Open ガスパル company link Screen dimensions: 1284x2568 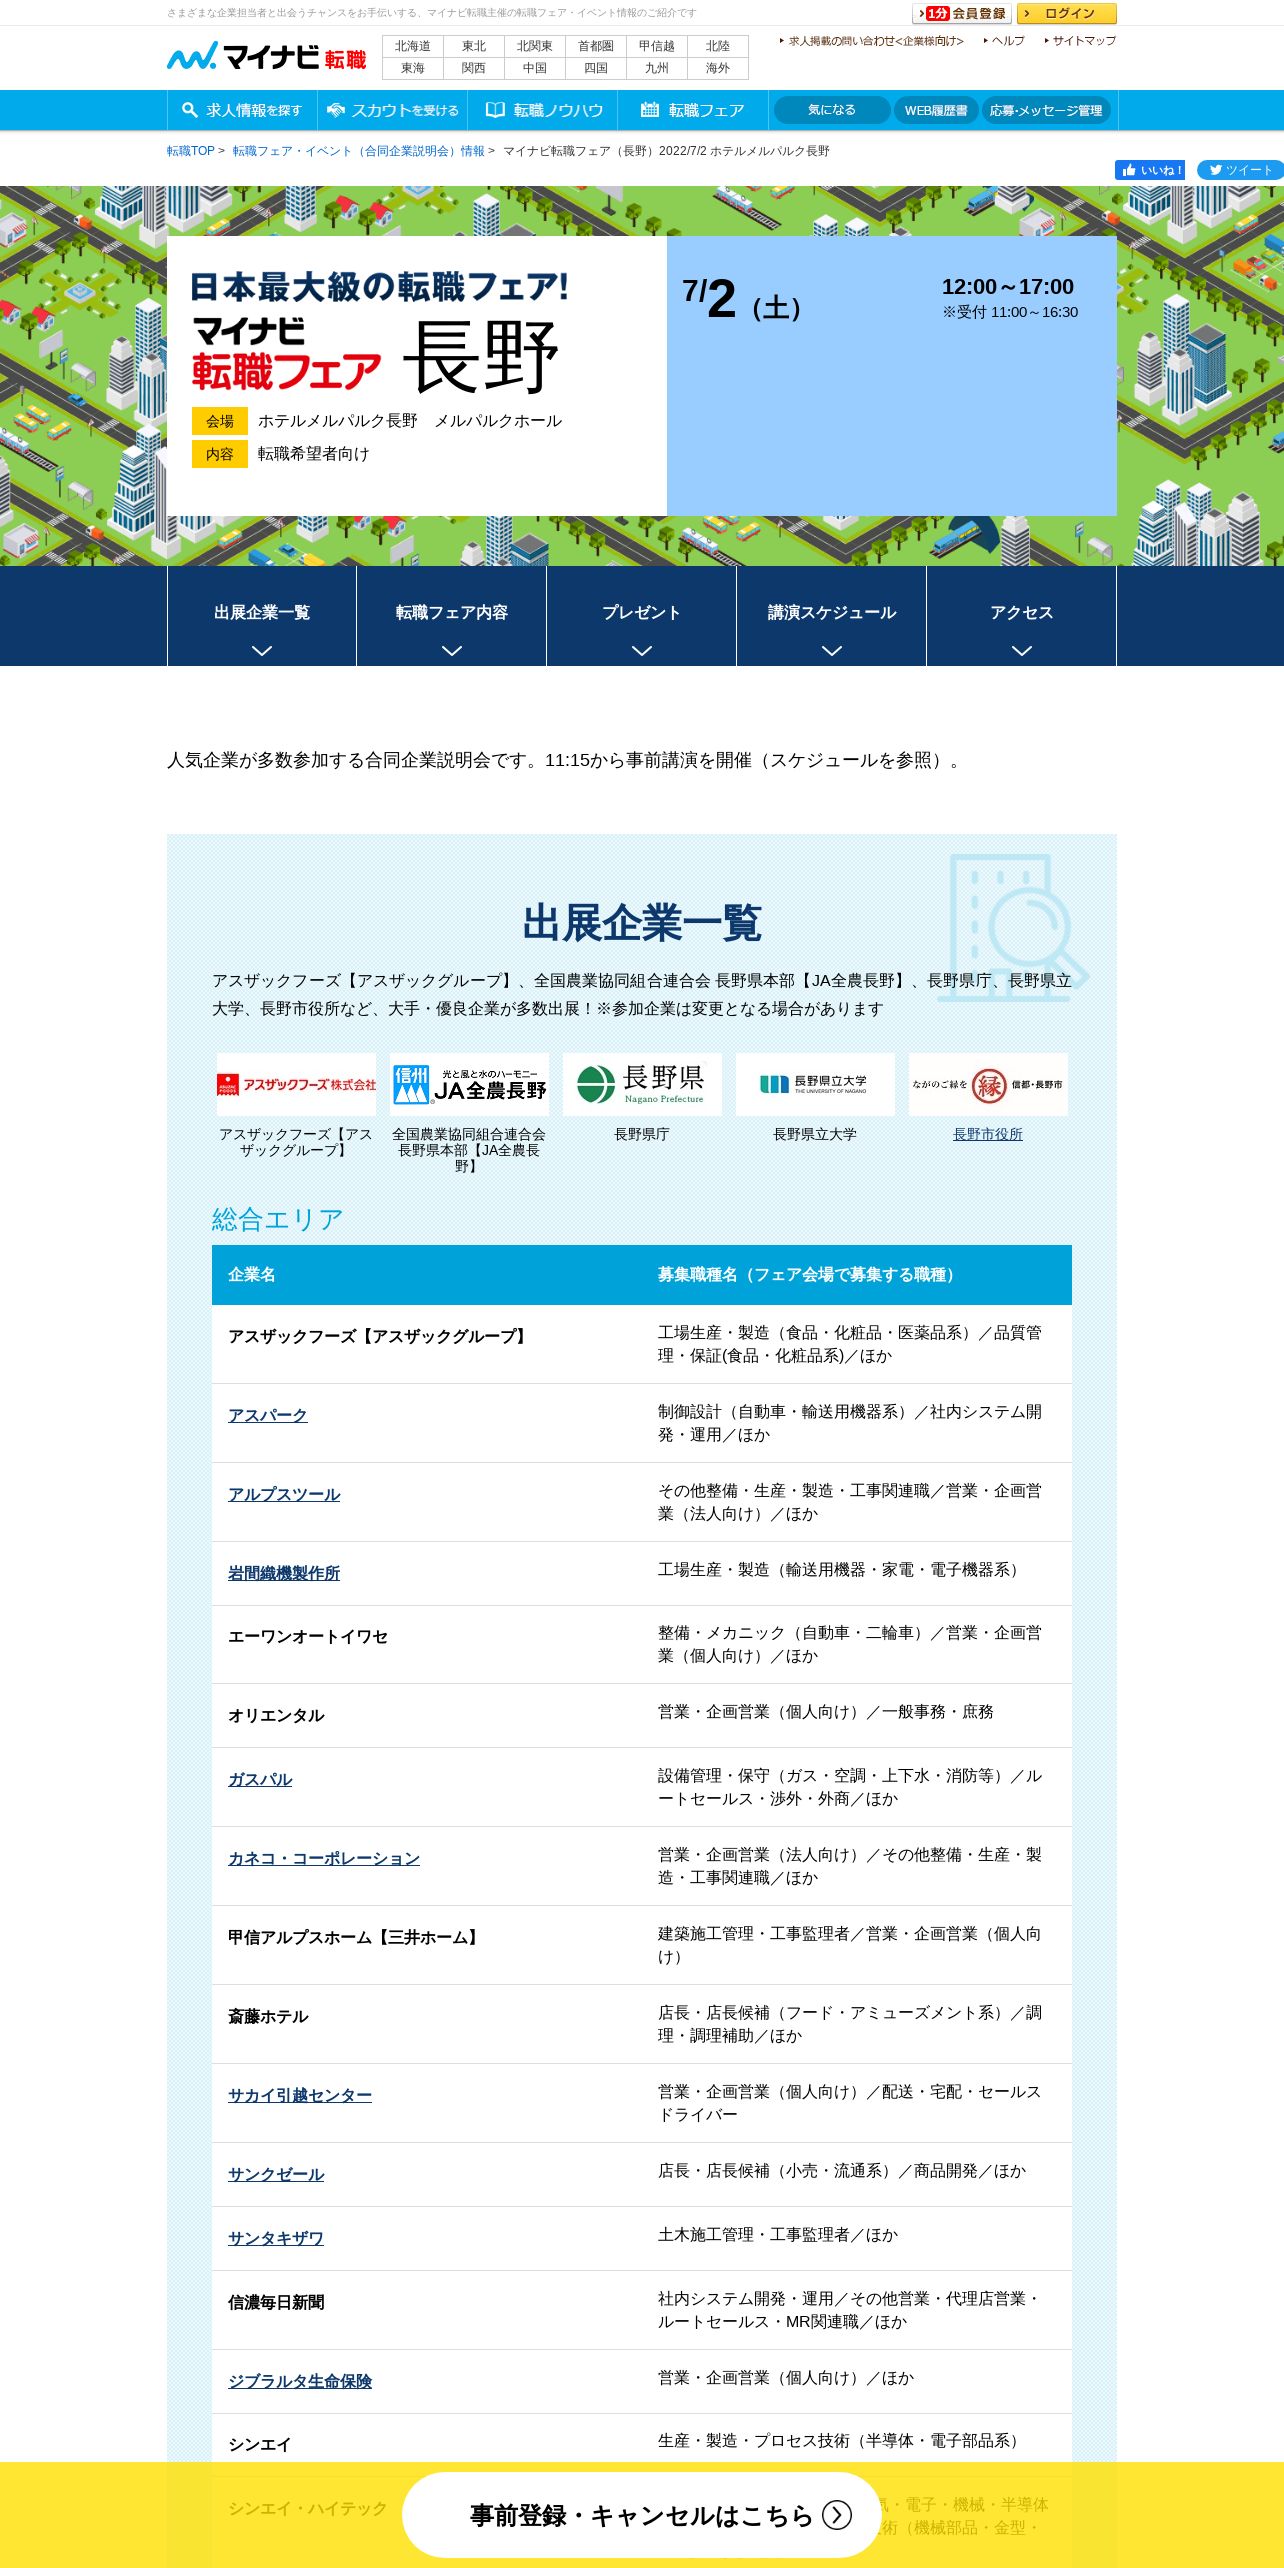point(260,1779)
